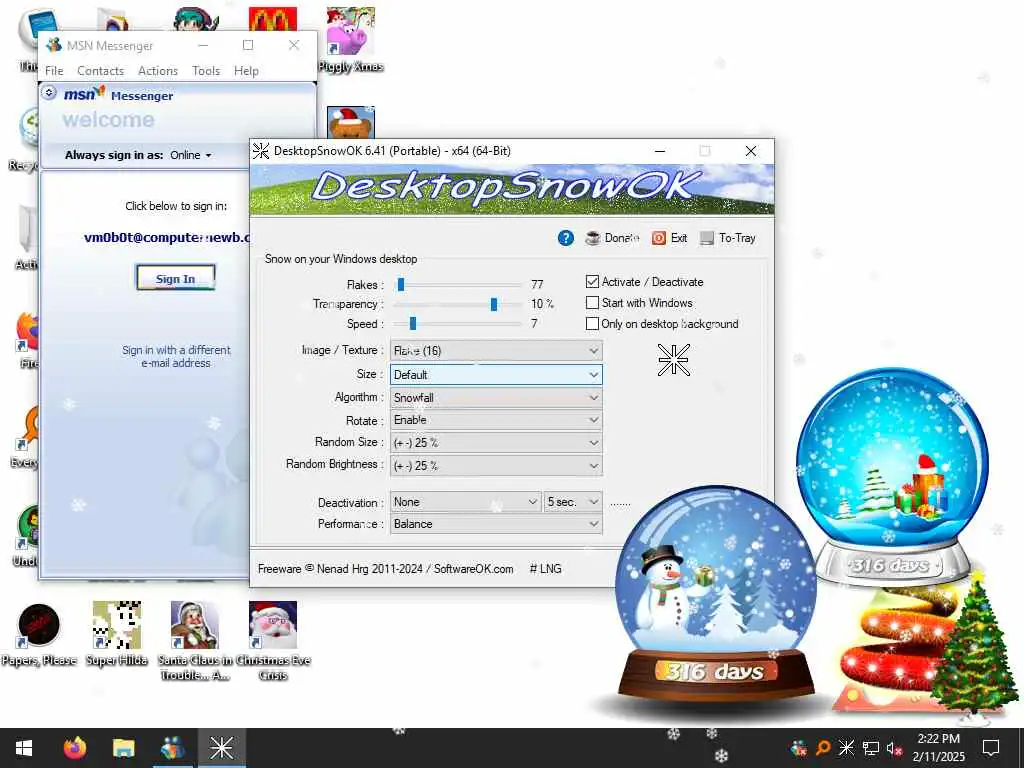This screenshot has width=1024, height=768.
Task: Open the Help menu in MSN Messenger
Action: (x=246, y=71)
